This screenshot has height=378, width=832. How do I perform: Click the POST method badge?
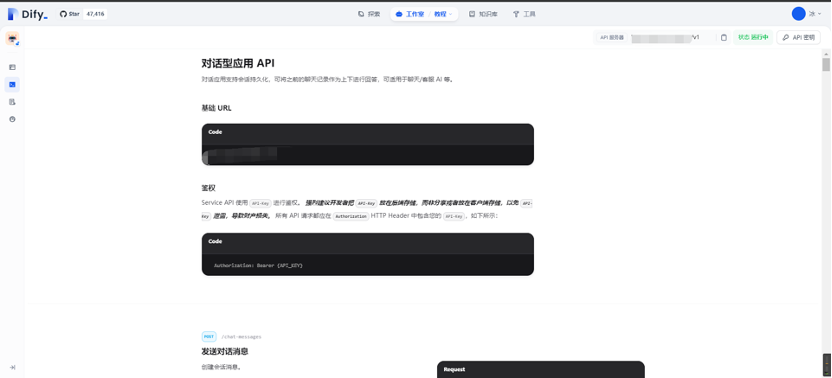[209, 337]
